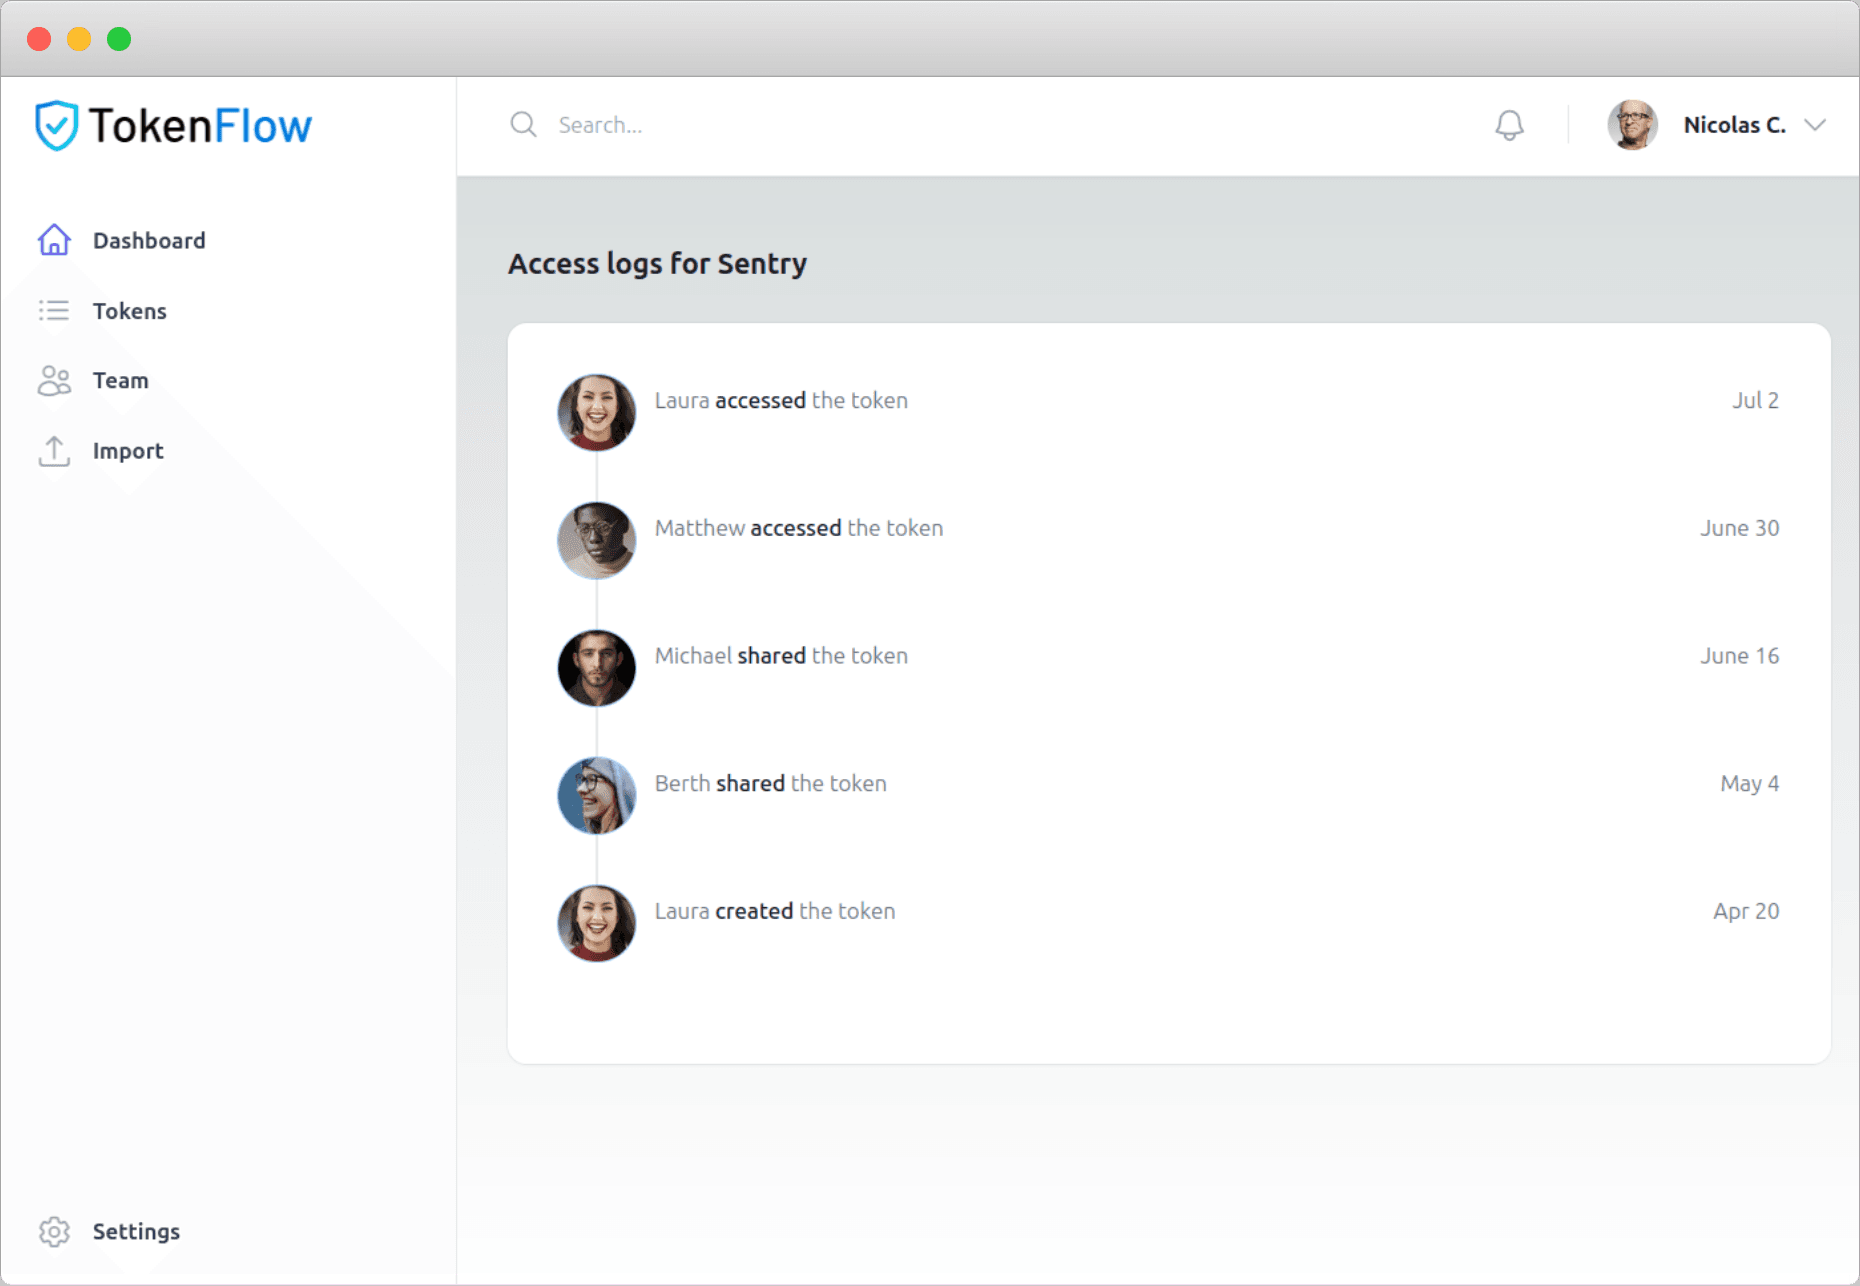Open the Settings gear icon
This screenshot has width=1860, height=1286.
[54, 1231]
